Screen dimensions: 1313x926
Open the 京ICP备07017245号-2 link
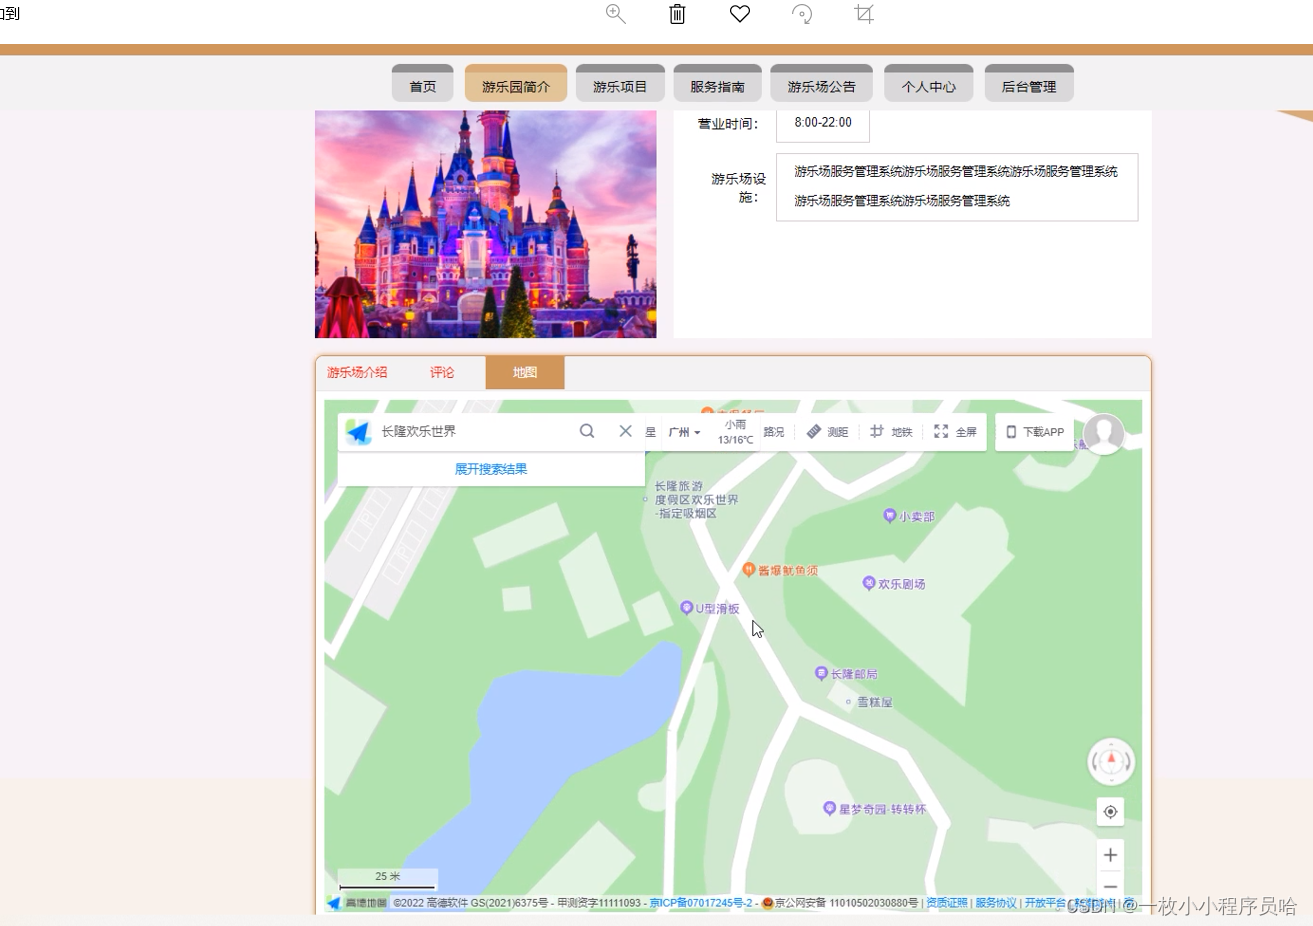[701, 903]
